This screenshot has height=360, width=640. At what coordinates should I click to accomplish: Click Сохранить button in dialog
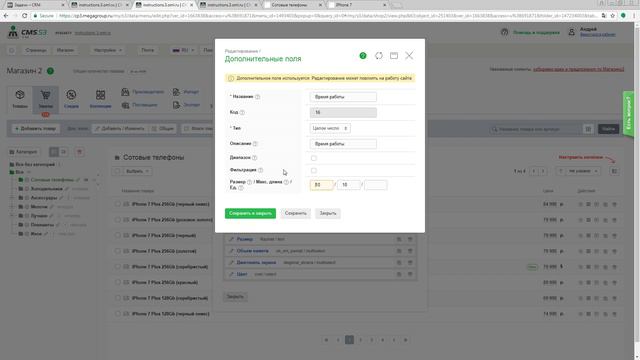click(296, 213)
